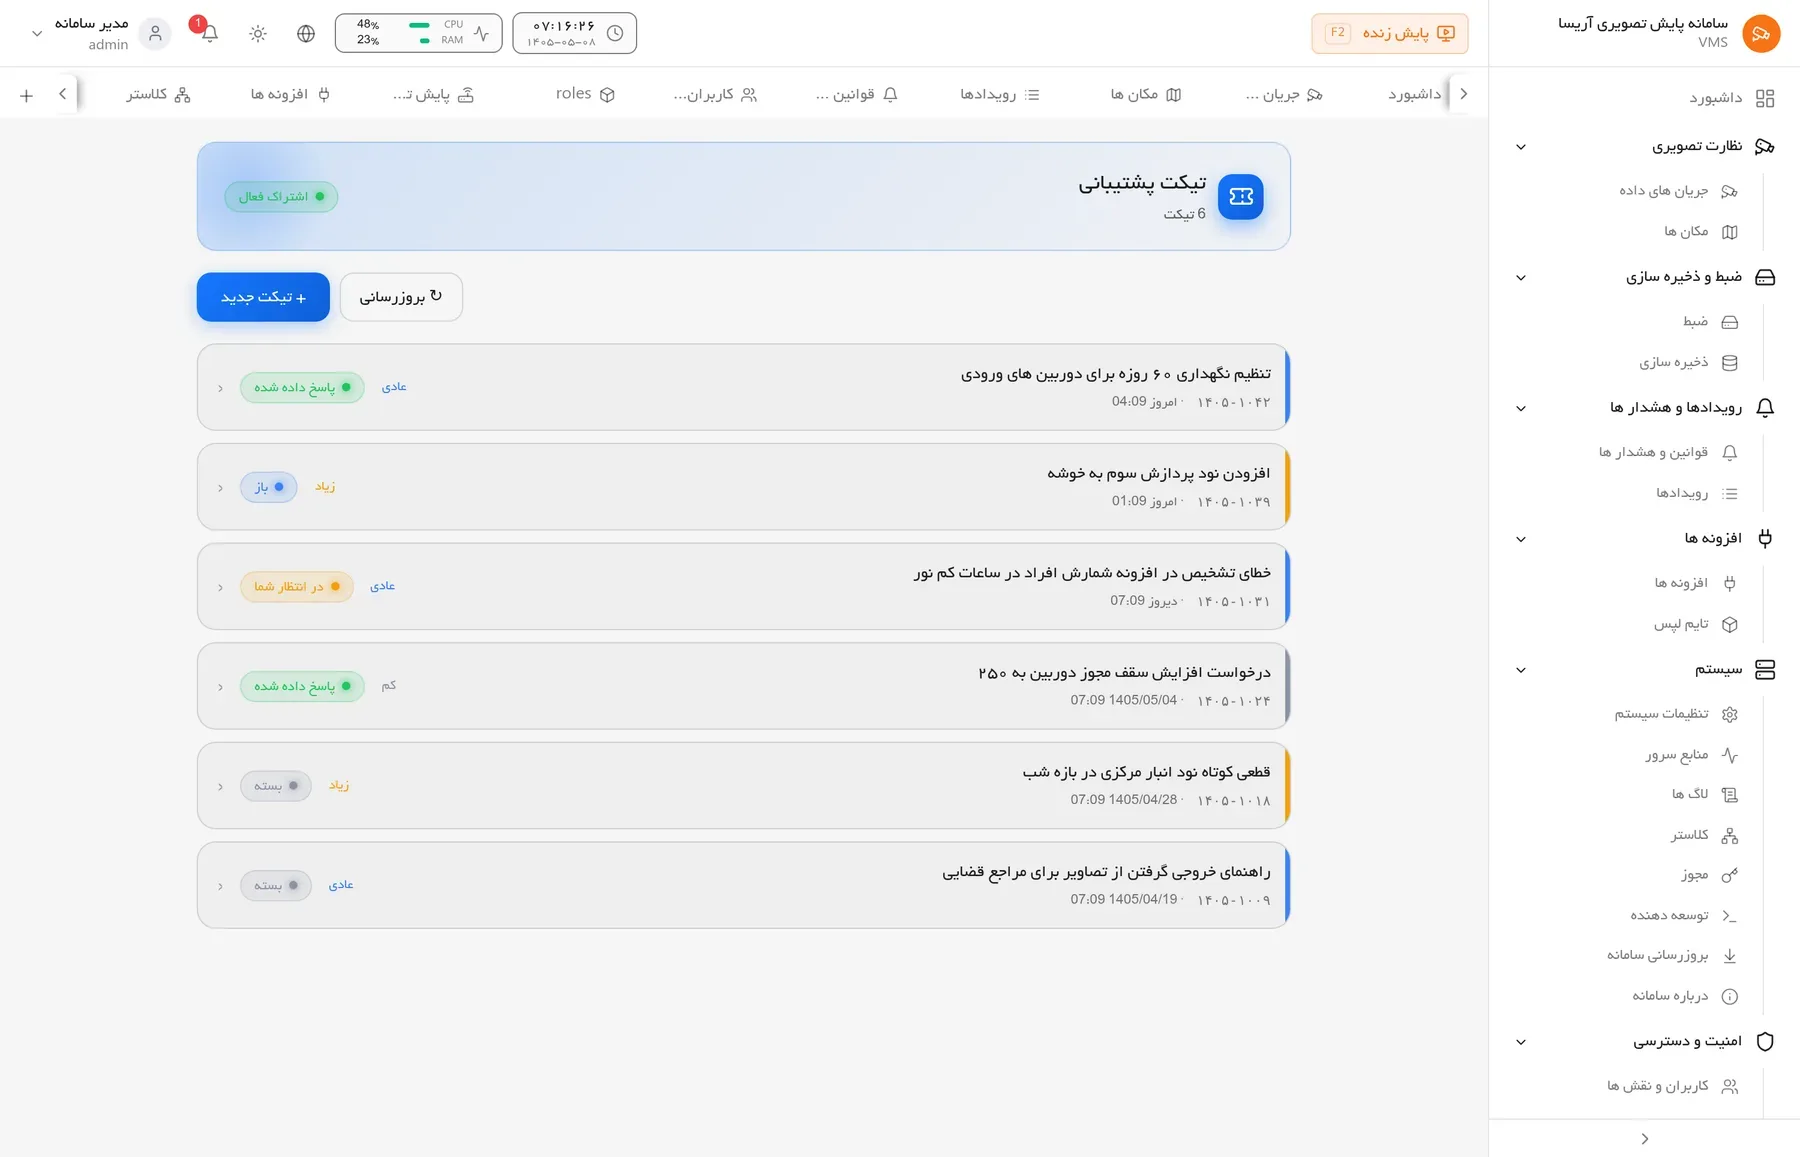Click the پایش زنده live monitoring button
Viewport: 1800px width, 1157px height.
tap(1389, 33)
